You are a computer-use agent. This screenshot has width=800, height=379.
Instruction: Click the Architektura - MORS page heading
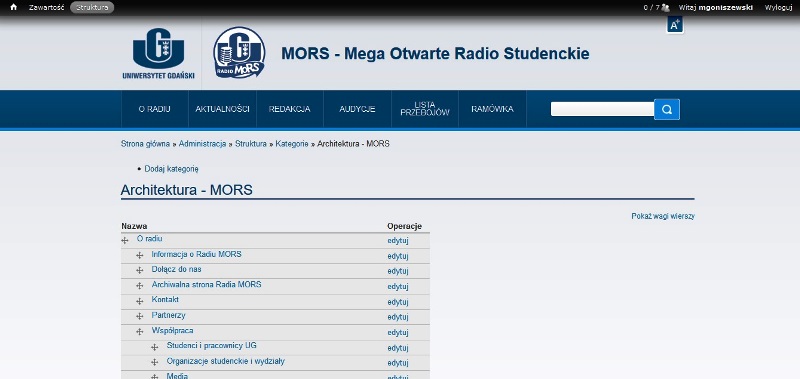(x=187, y=190)
